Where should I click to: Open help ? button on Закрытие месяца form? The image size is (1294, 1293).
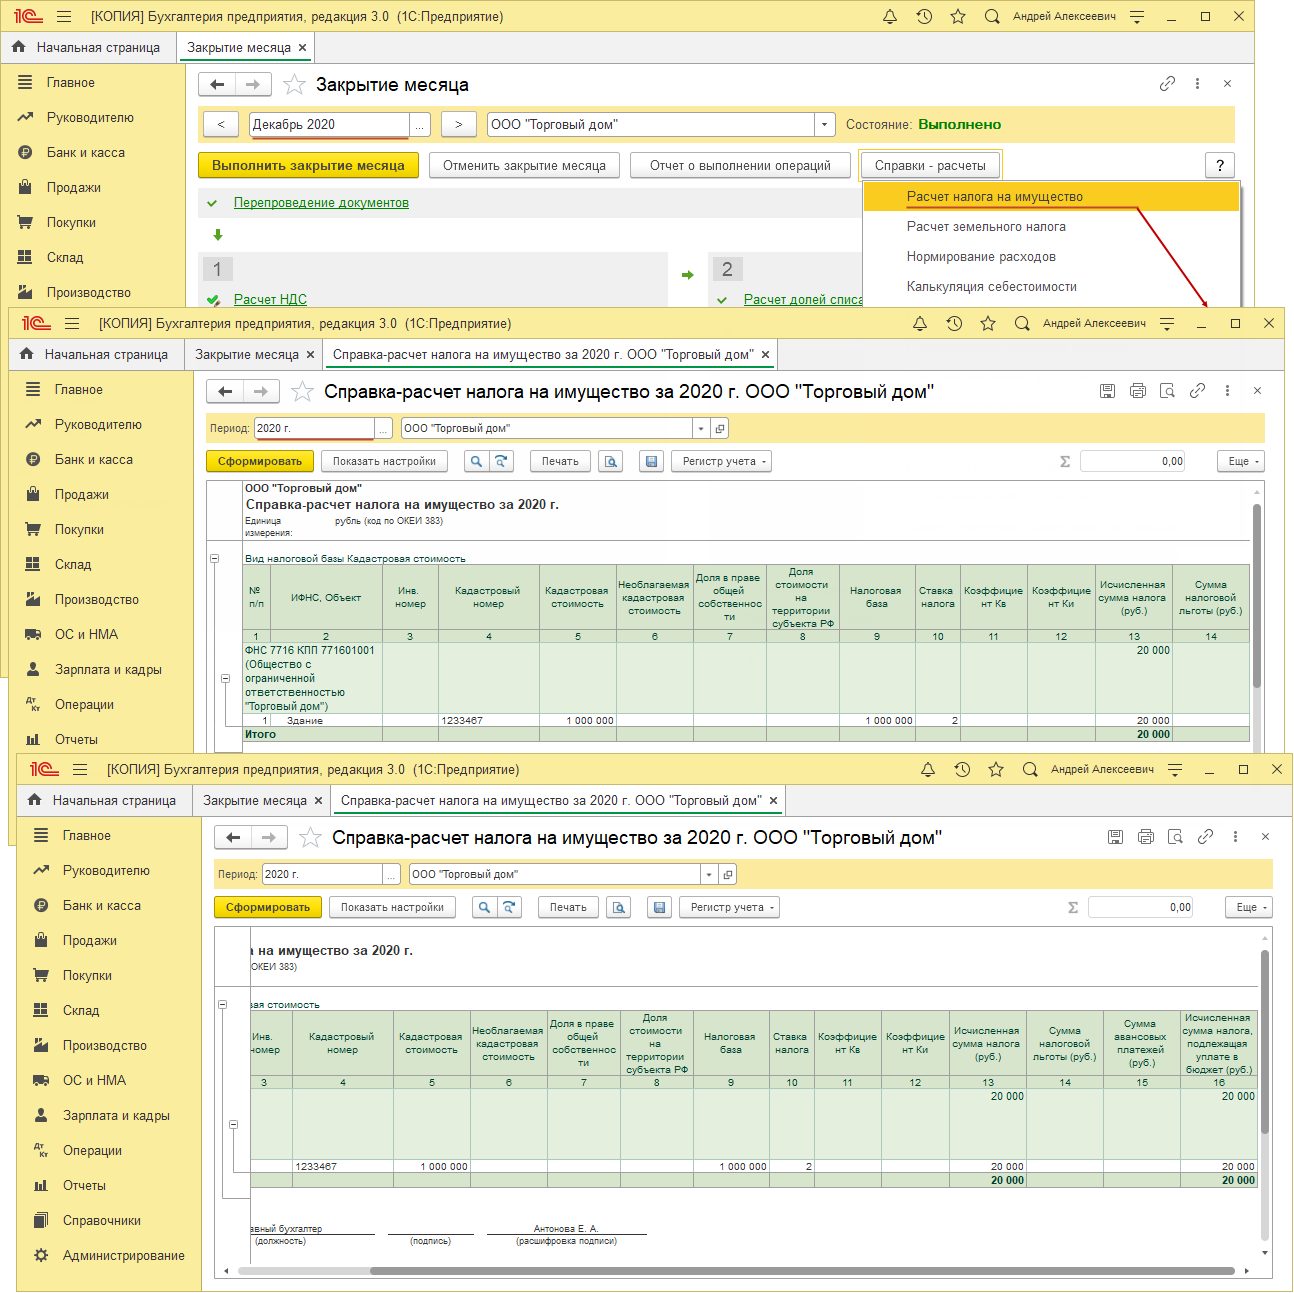coord(1220,166)
